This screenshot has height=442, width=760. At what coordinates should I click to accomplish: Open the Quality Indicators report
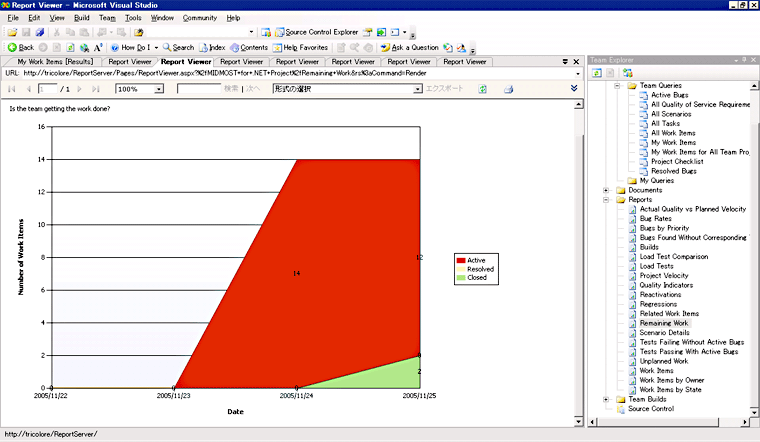pyautogui.click(x=666, y=285)
